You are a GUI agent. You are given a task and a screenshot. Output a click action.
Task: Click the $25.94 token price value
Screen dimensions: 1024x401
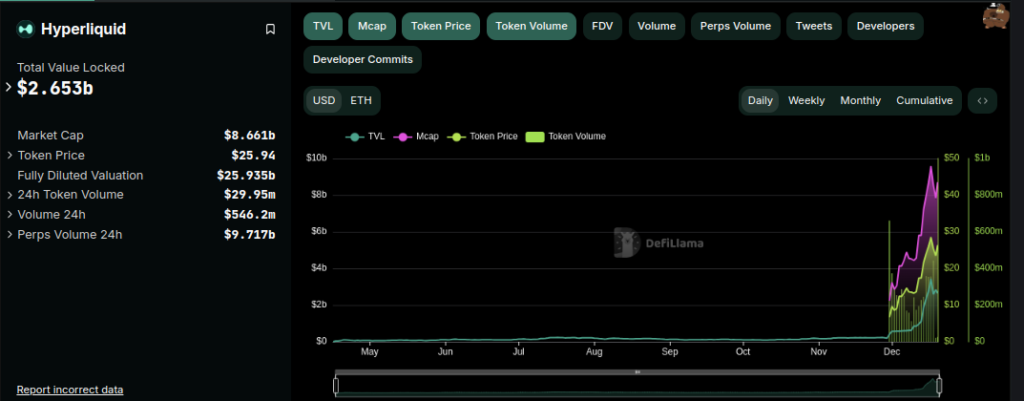point(253,155)
